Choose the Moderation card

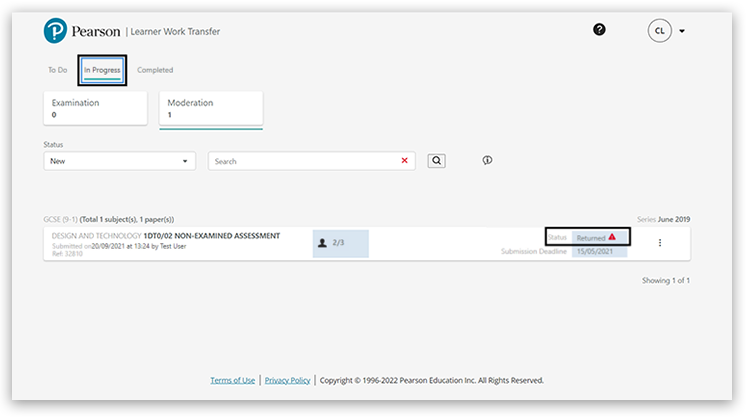point(210,109)
